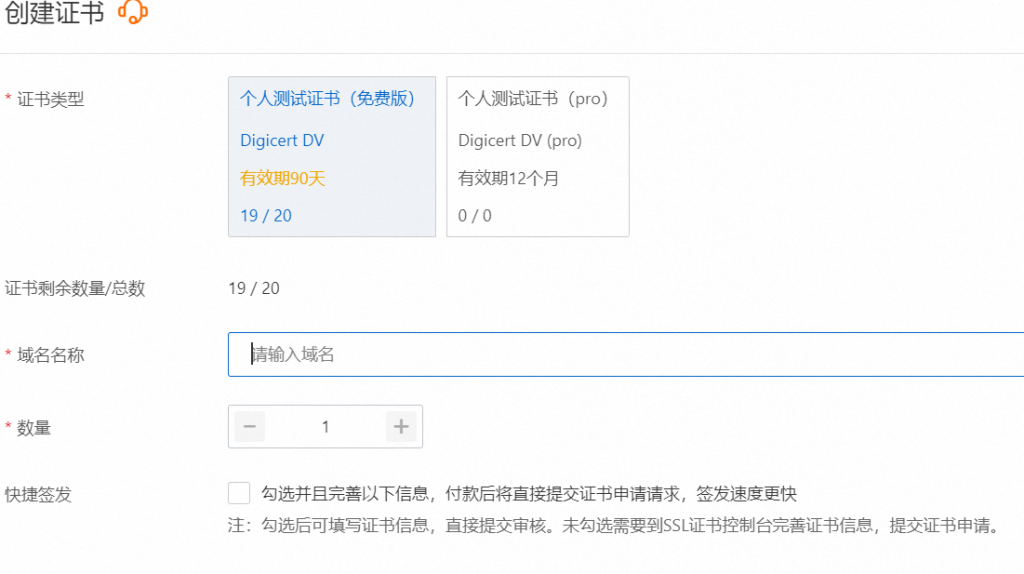Increase quantity with the plus button
Viewport: 1024px width, 574px height.
pyautogui.click(x=401, y=427)
